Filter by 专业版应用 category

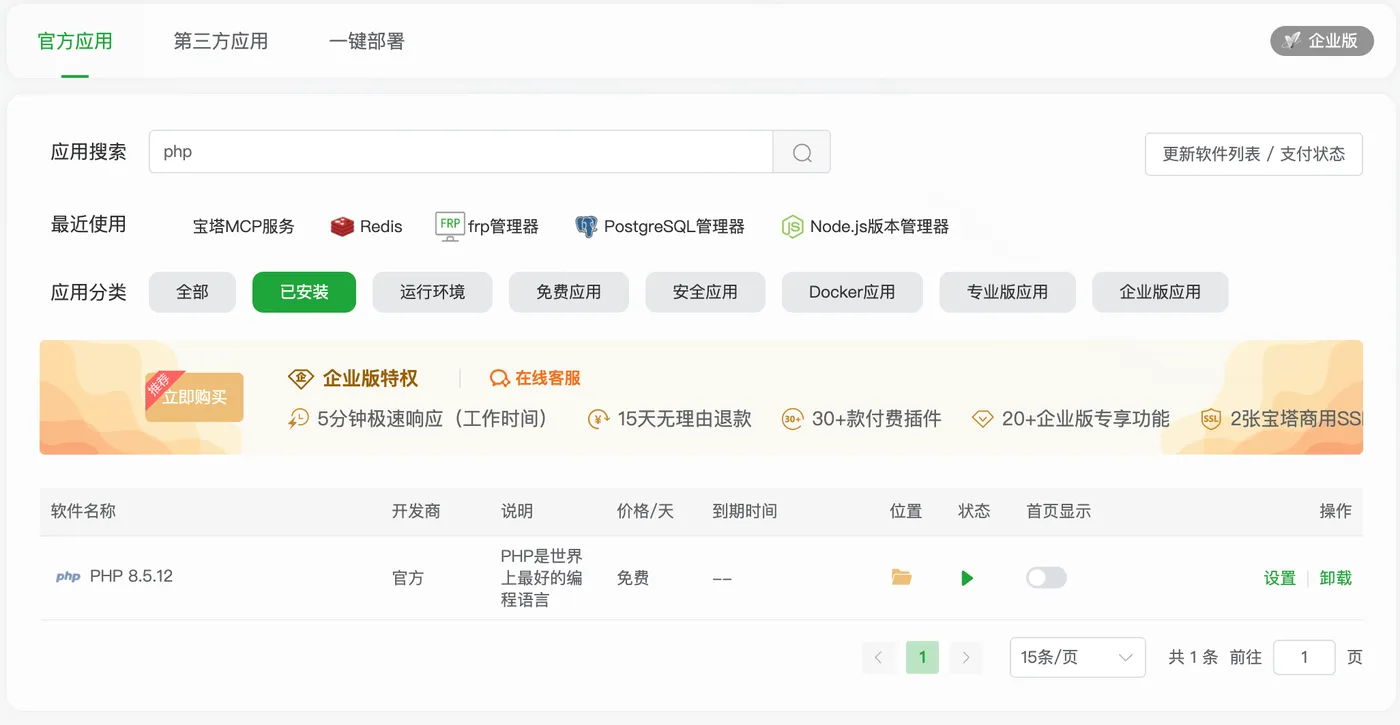click(x=1007, y=292)
